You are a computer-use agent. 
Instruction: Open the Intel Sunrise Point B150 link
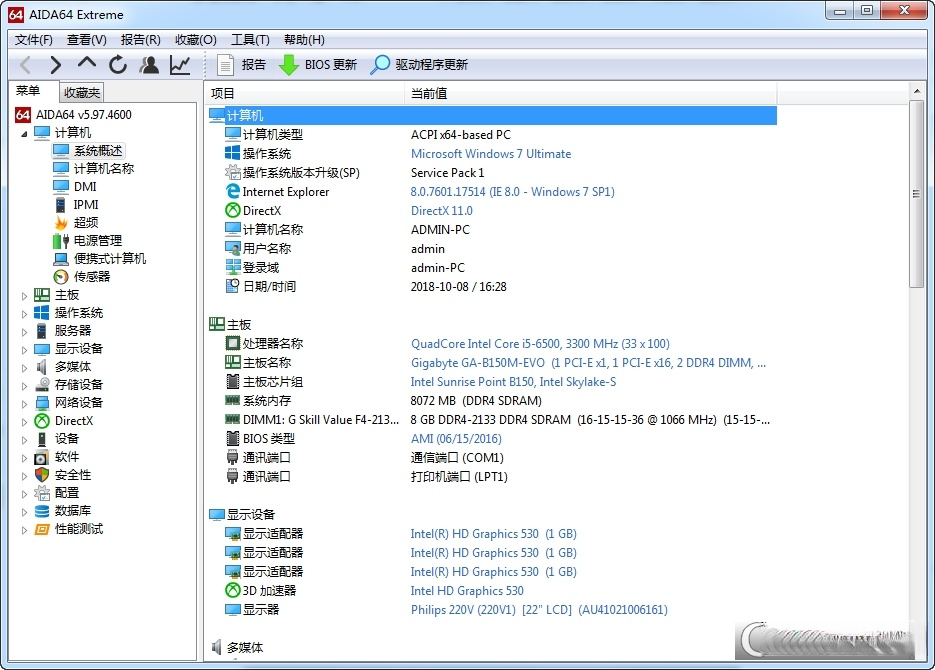pos(513,382)
